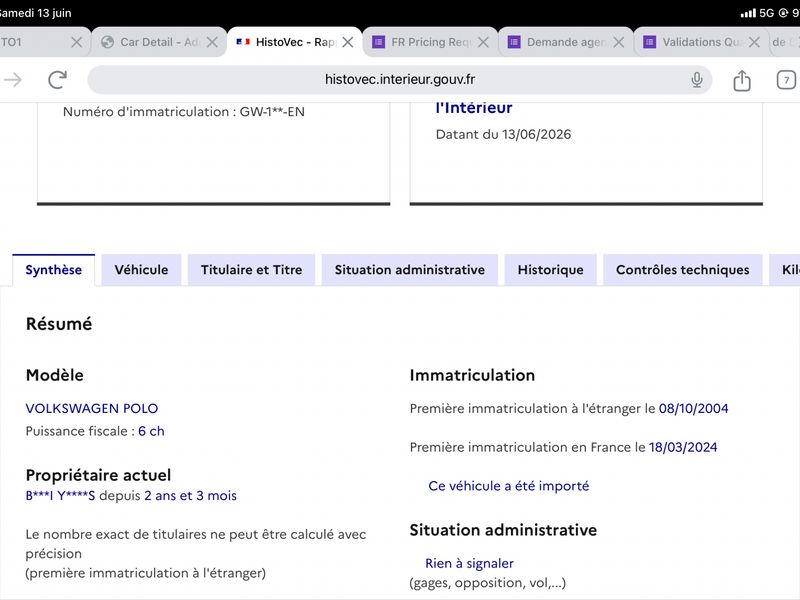Reload the page with refresh icon
The image size is (800, 600).
57,80
